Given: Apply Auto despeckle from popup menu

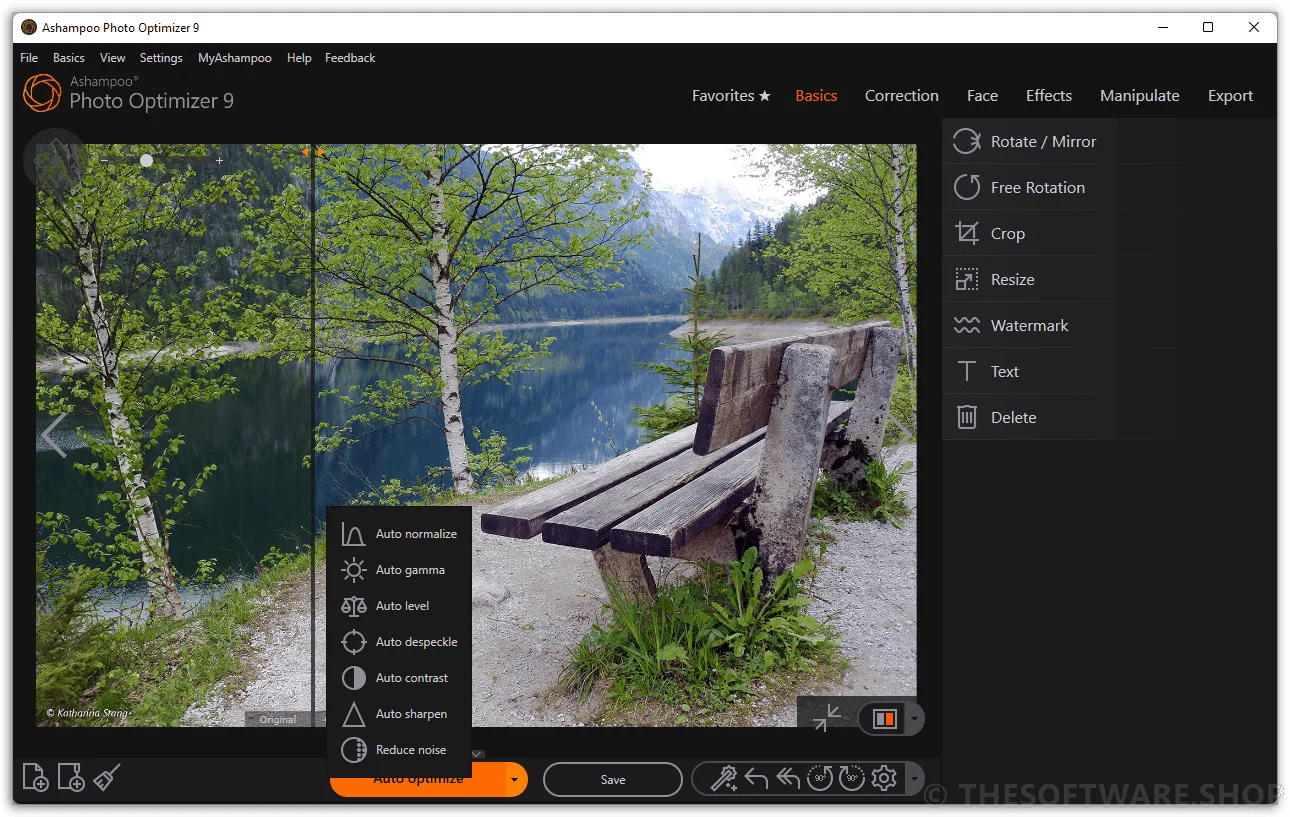Looking at the screenshot, I should click(x=399, y=642).
